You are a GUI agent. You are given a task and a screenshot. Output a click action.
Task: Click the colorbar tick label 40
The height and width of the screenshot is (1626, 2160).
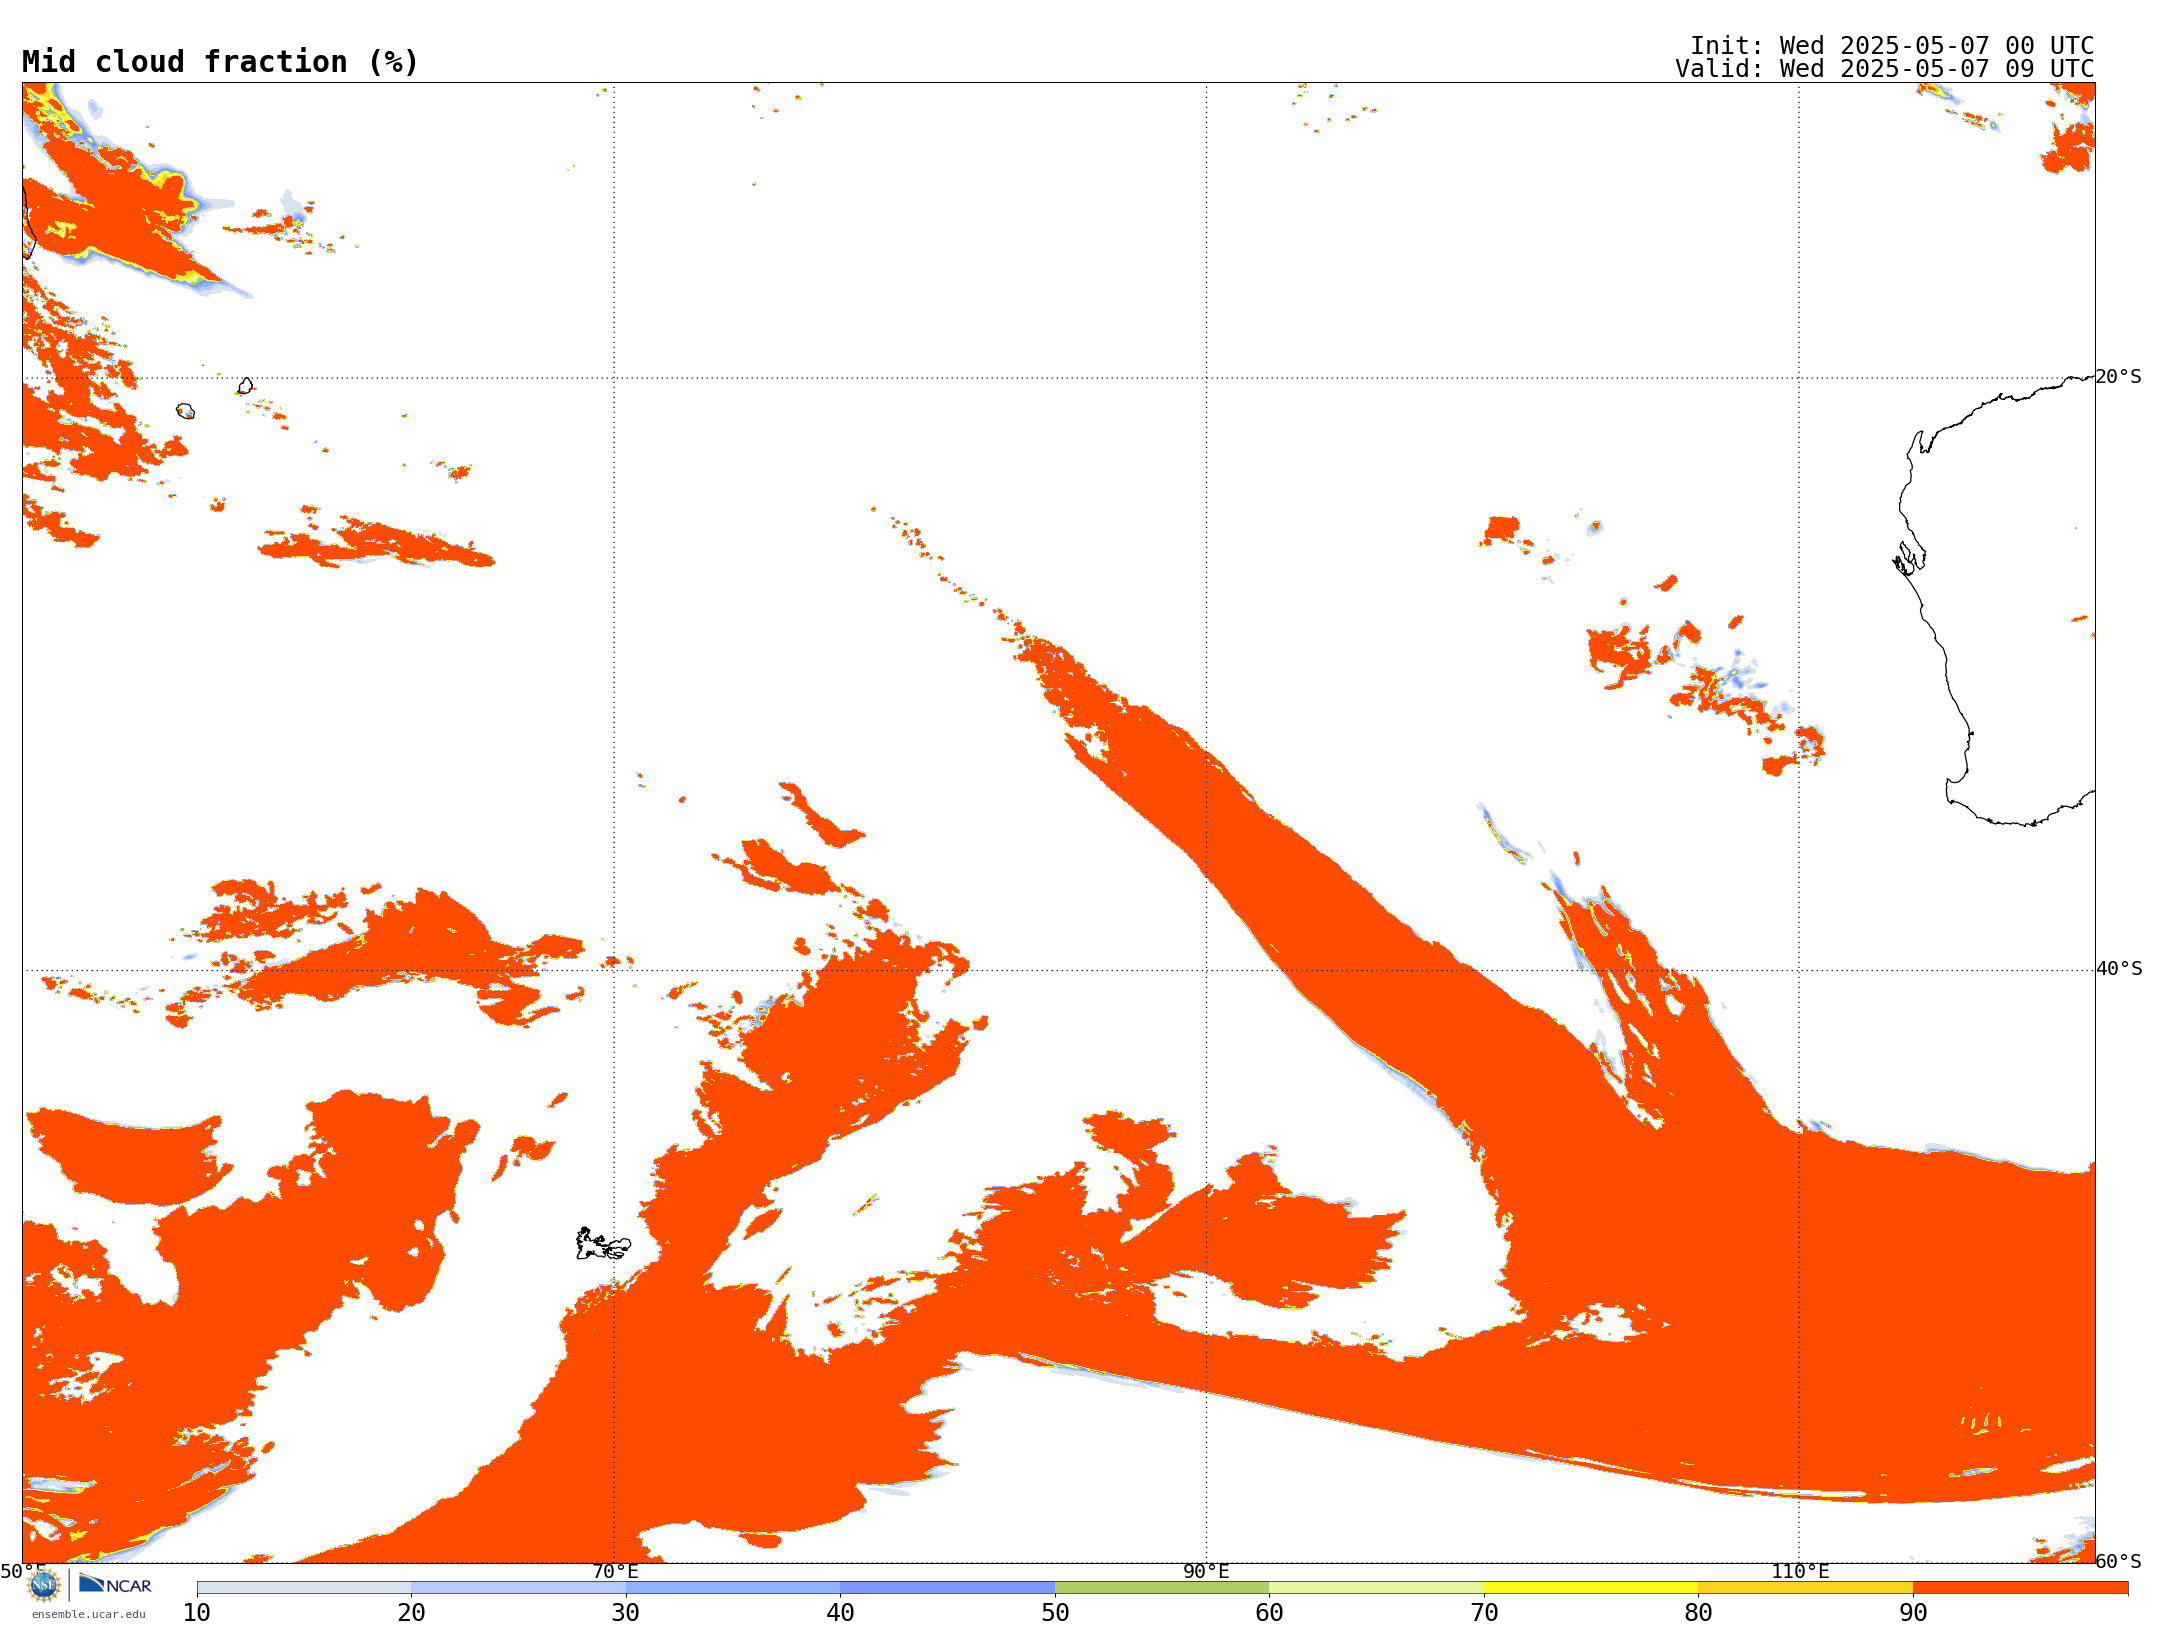point(840,1612)
